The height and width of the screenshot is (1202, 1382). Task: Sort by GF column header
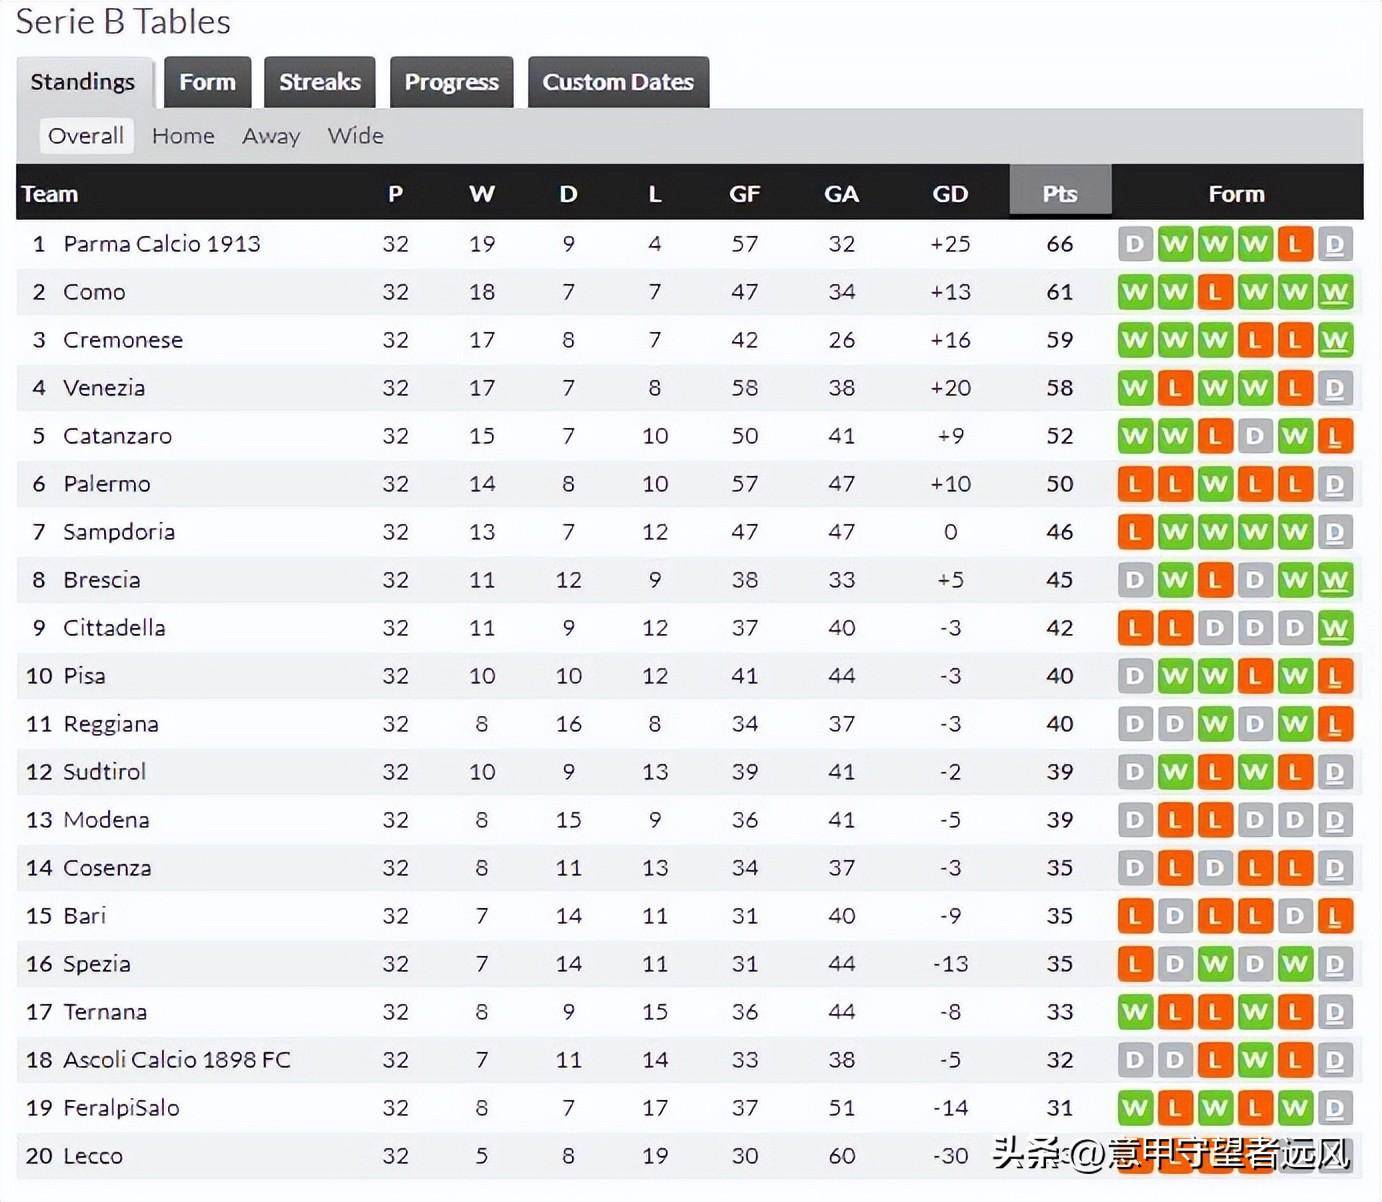(x=744, y=193)
